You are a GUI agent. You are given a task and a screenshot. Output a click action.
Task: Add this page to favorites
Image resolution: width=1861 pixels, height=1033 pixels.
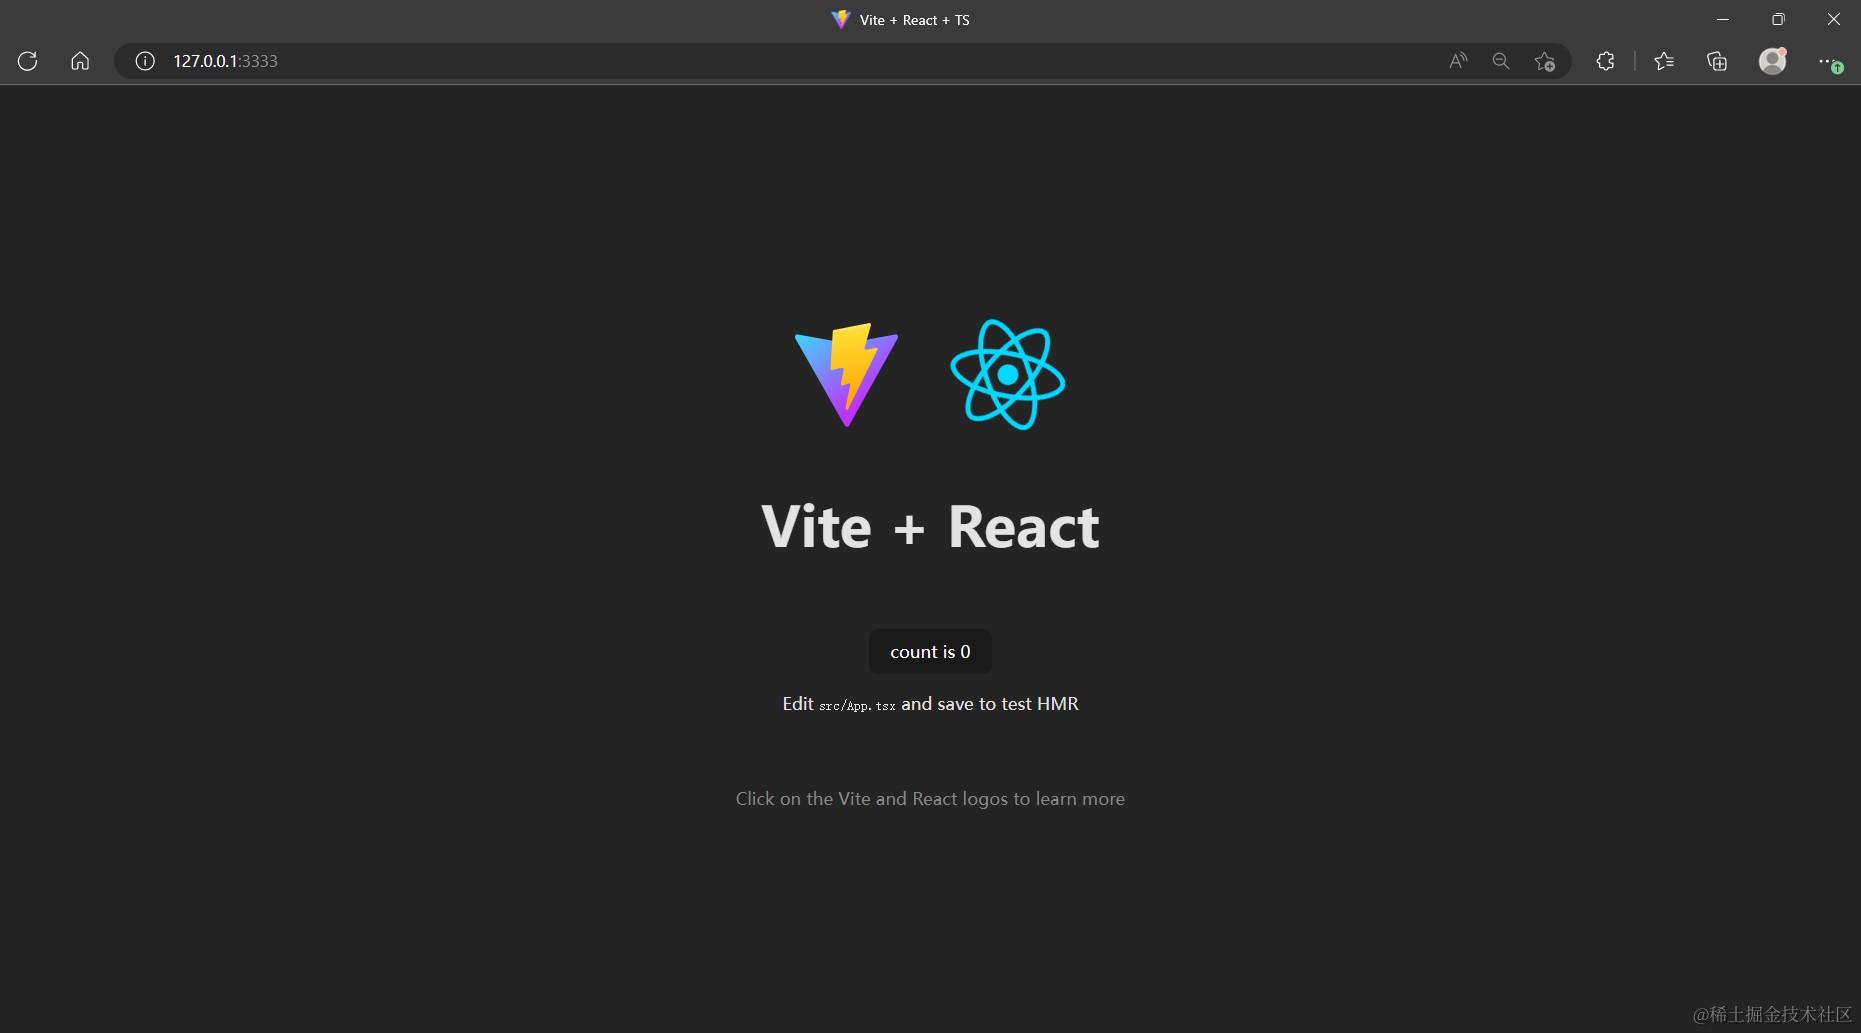click(x=1545, y=61)
